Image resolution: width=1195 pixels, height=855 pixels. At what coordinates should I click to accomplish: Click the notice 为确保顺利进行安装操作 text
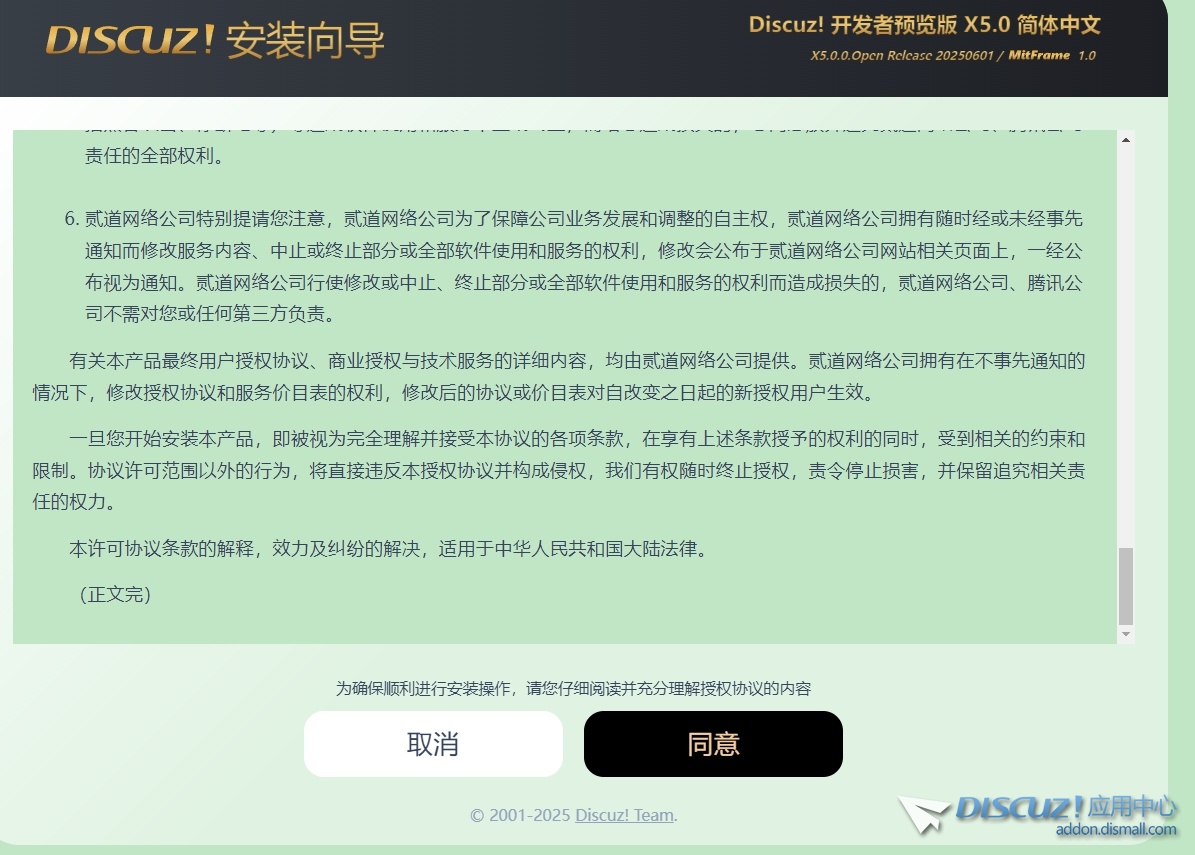573,689
